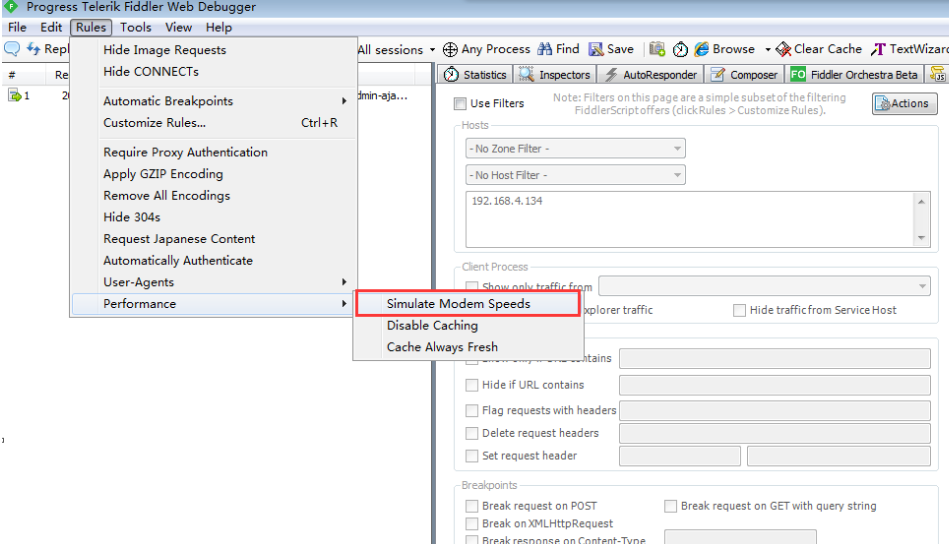This screenshot has height=544, width=949.
Task: Click the Hide if URL contains input field
Action: (x=775, y=385)
